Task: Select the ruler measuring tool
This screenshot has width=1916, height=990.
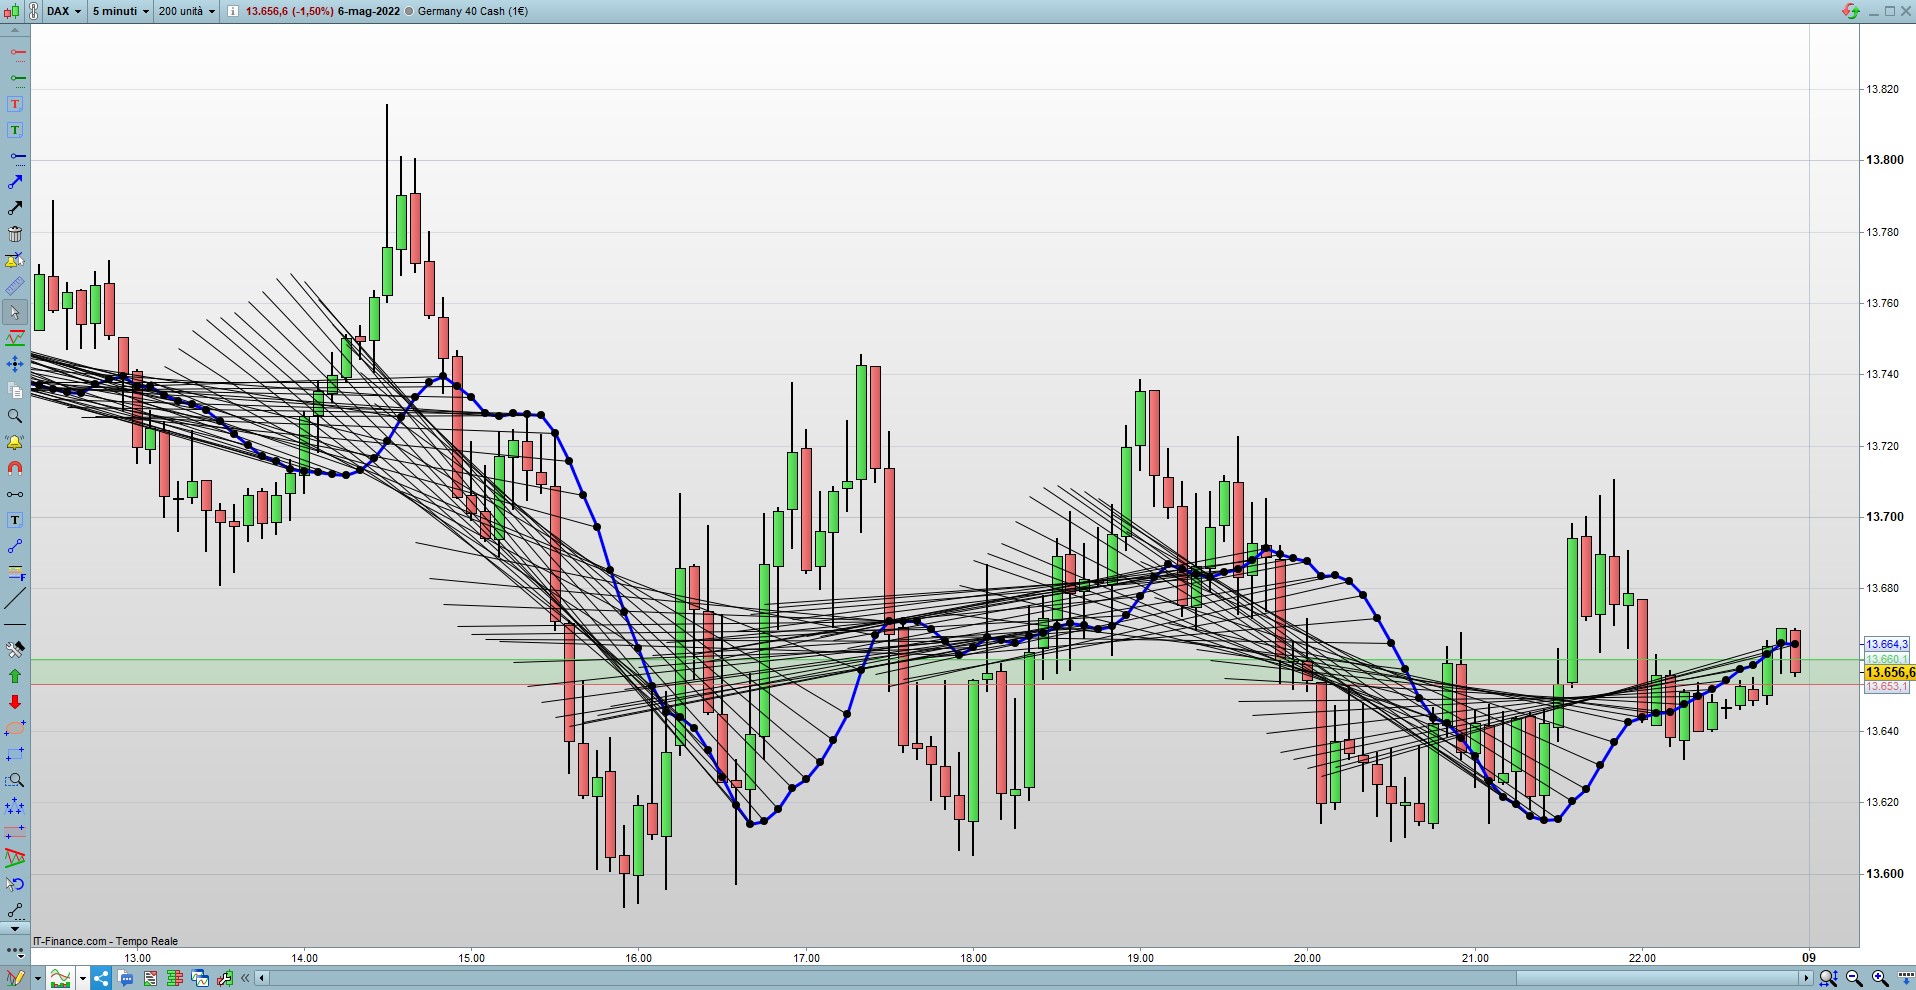Action: pyautogui.click(x=15, y=286)
